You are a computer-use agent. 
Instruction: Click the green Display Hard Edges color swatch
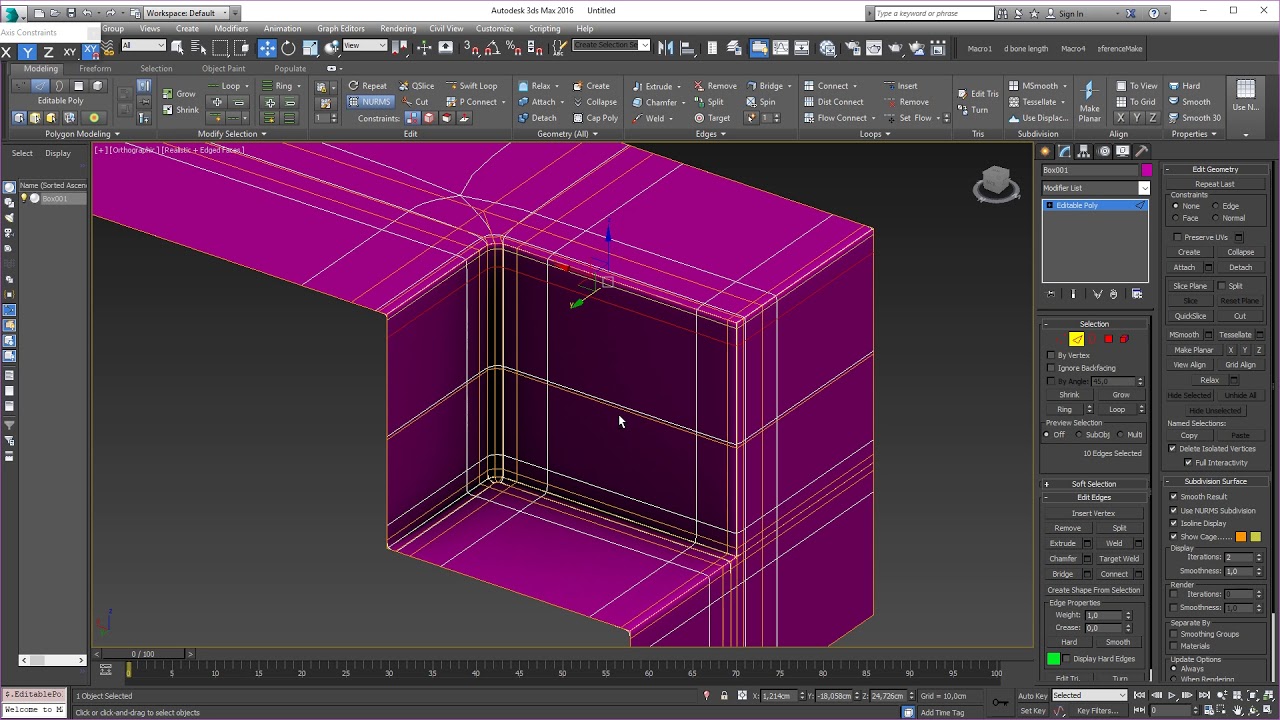click(x=1053, y=658)
